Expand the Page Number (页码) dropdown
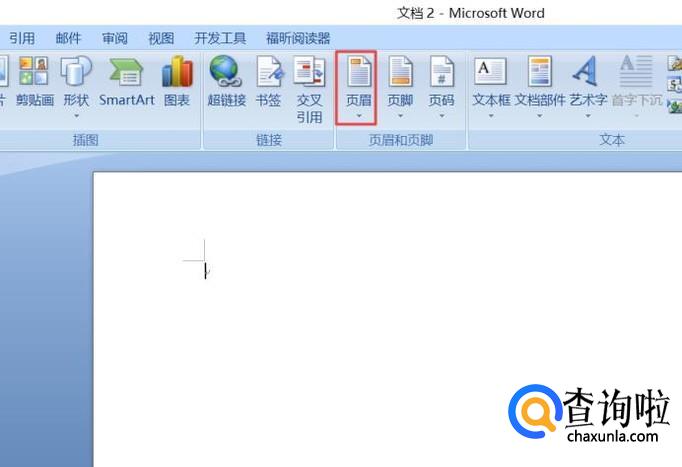Image resolution: width=682 pixels, height=467 pixels. tap(441, 88)
